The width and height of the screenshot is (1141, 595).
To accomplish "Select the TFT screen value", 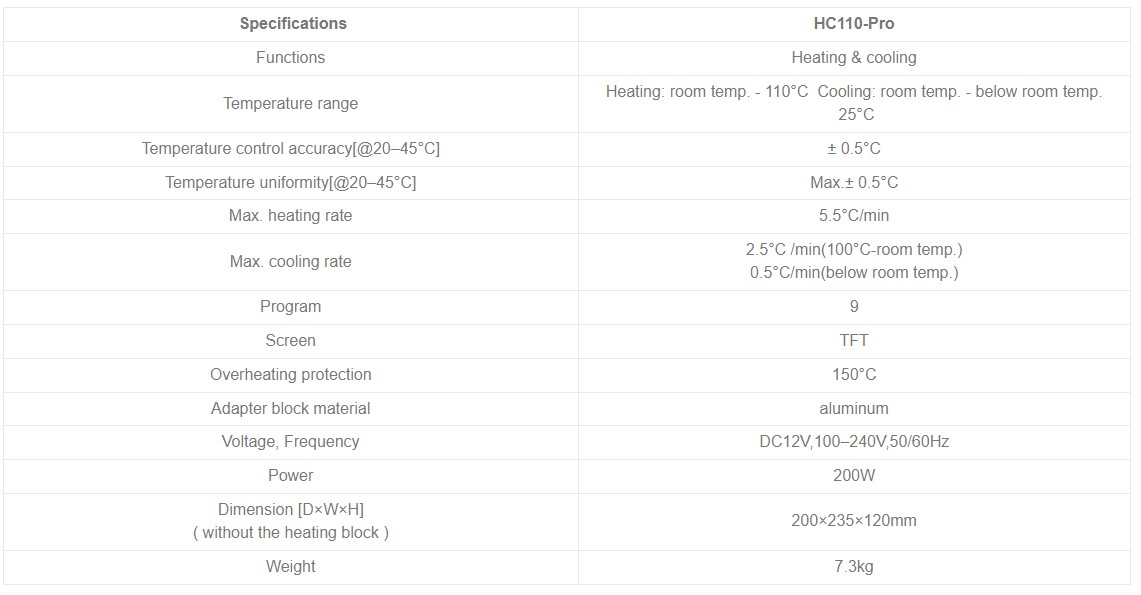I will point(854,341).
